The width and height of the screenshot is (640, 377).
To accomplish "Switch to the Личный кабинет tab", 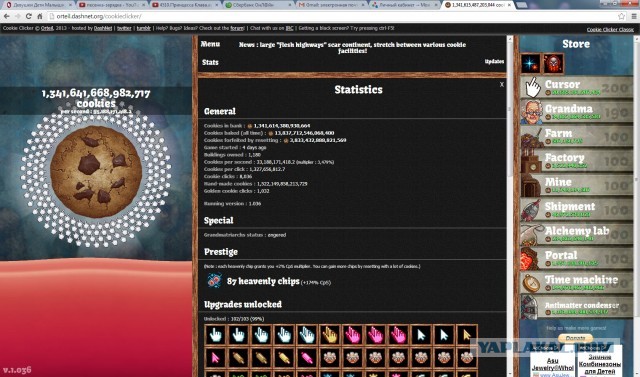I will 404,5.
